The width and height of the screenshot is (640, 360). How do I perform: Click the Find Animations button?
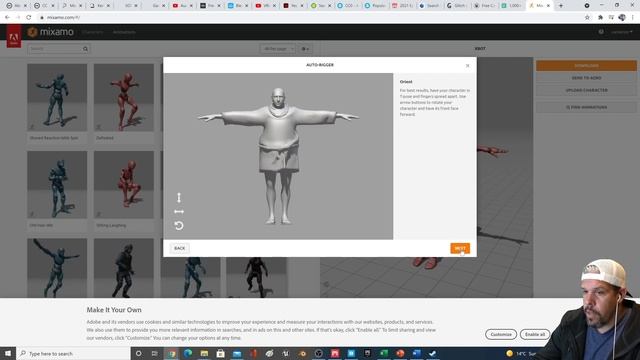[x=586, y=107]
